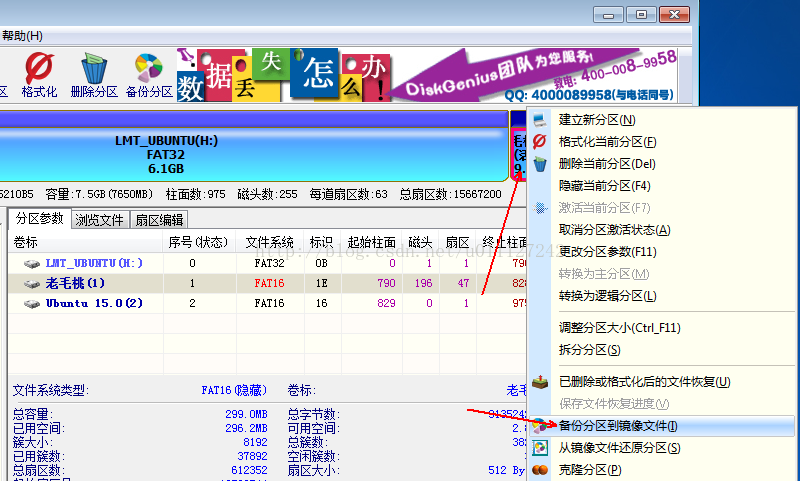800x481 pixels.
Task: Click the DiskGenius advertisement banner
Action: click(x=428, y=74)
